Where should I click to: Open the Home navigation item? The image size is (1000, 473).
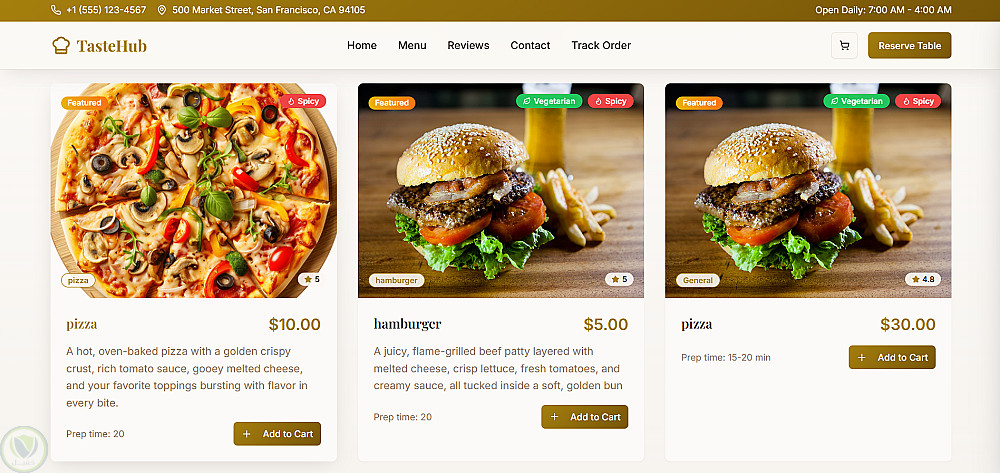362,45
